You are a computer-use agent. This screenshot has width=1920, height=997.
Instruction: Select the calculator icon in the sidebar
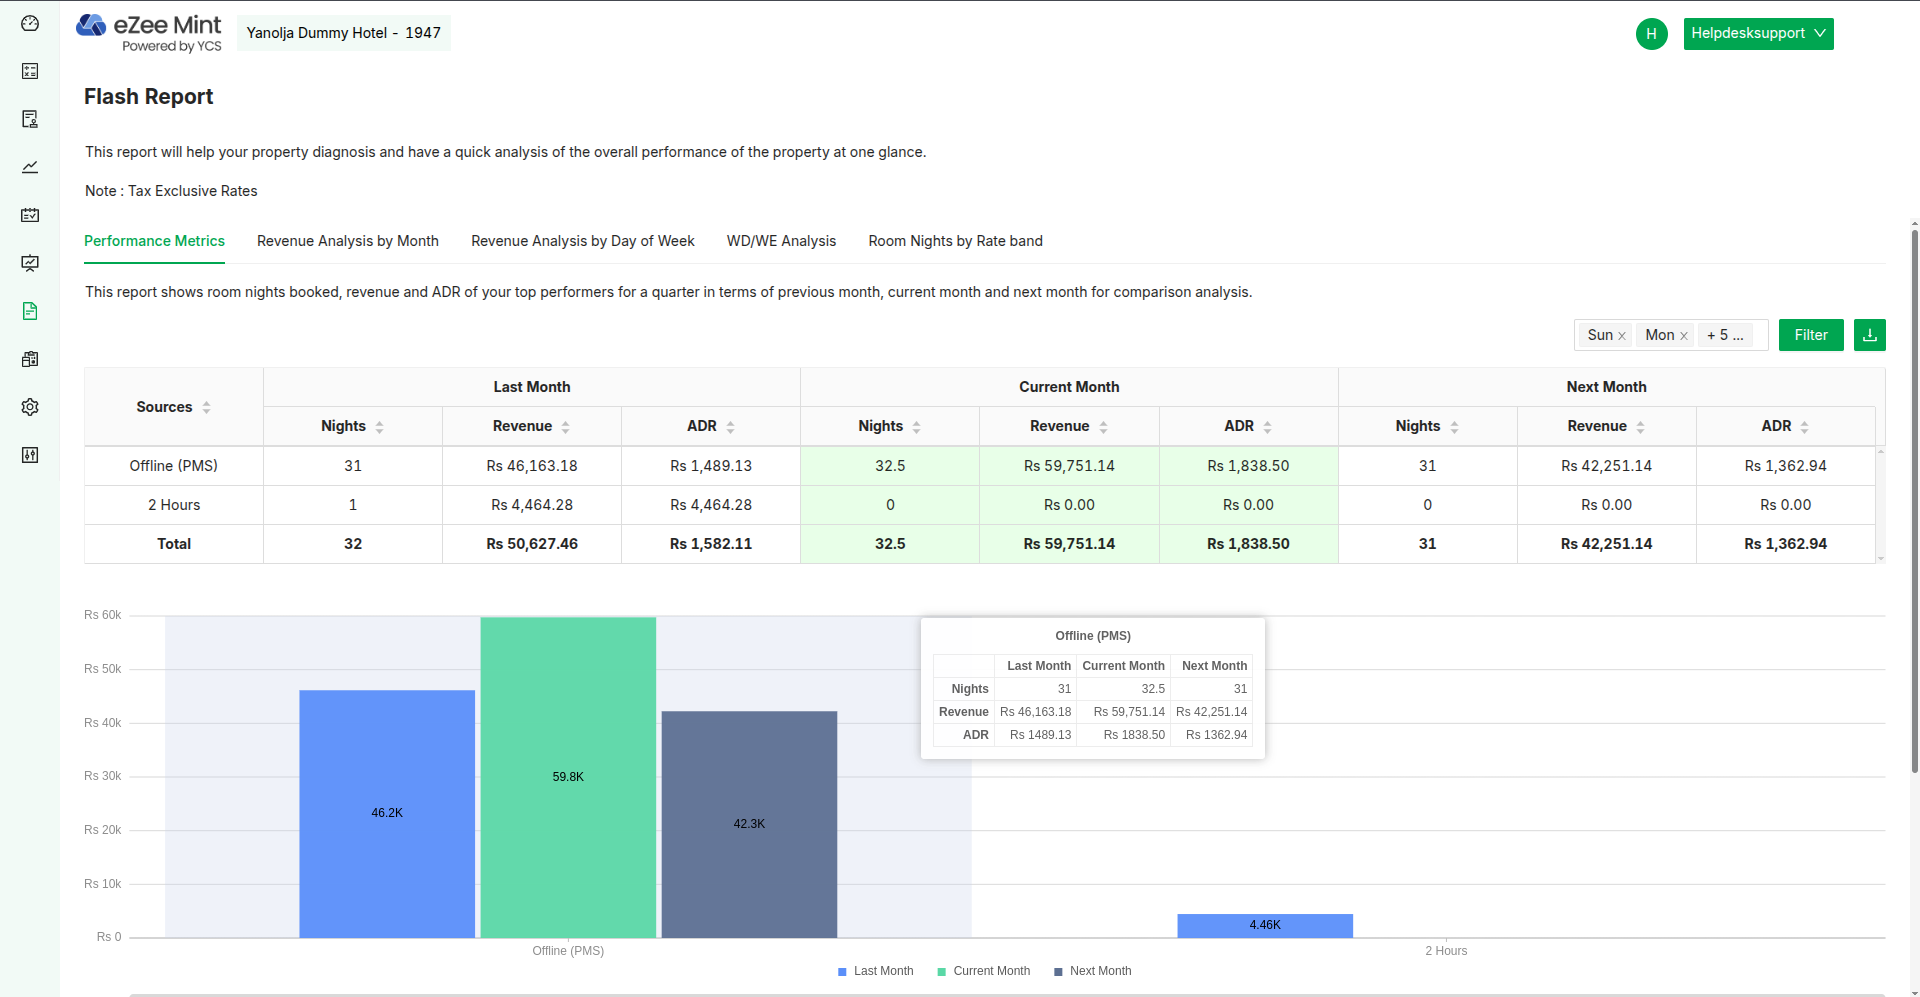tap(30, 71)
